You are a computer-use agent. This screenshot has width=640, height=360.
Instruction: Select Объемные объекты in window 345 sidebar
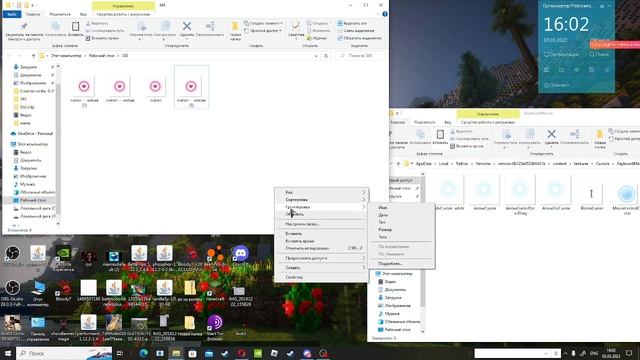[34, 192]
